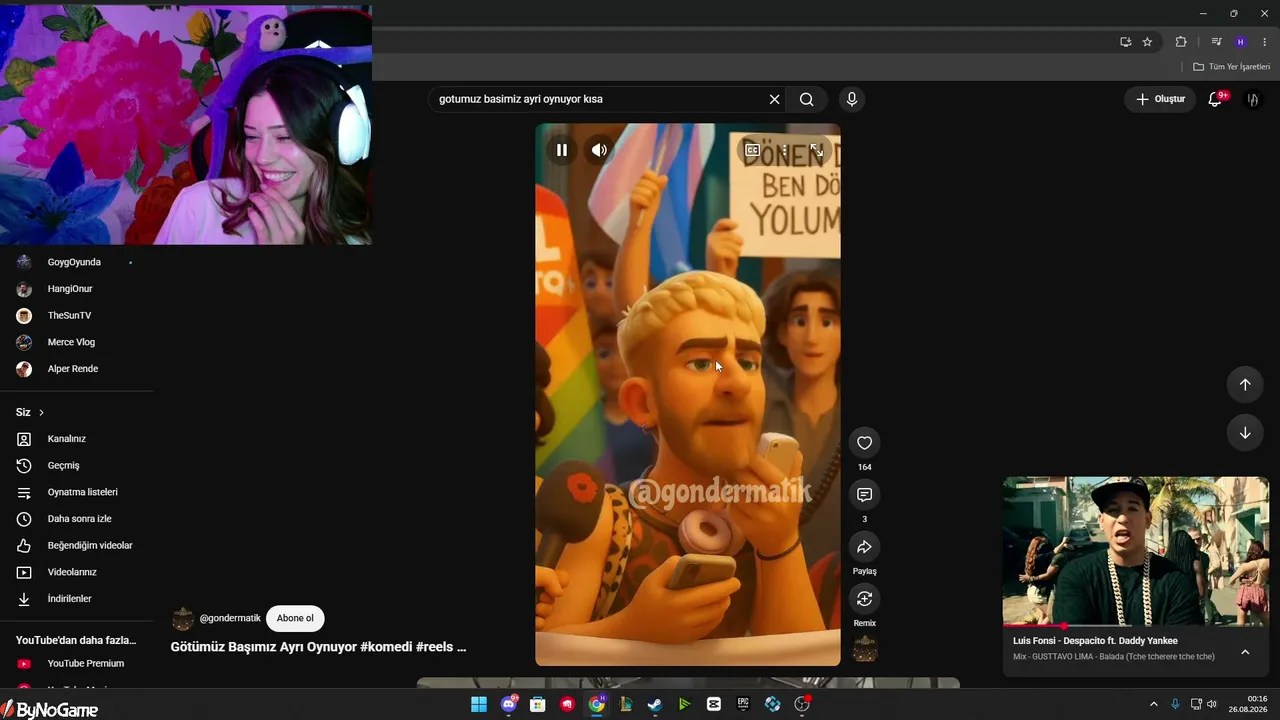Open the Remix options icon
This screenshot has width=1280, height=720.
tap(865, 599)
